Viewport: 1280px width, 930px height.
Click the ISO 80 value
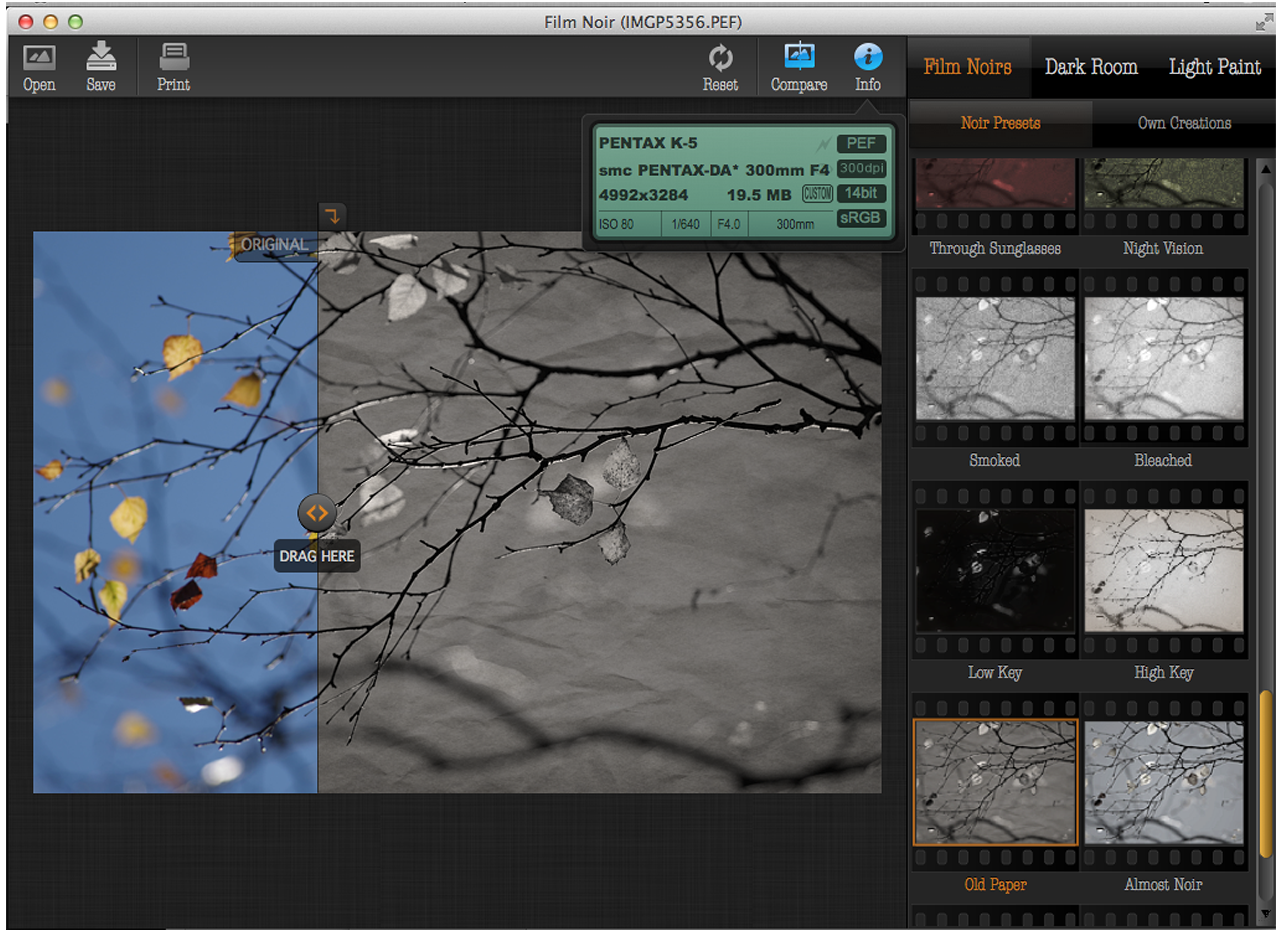pyautogui.click(x=616, y=224)
